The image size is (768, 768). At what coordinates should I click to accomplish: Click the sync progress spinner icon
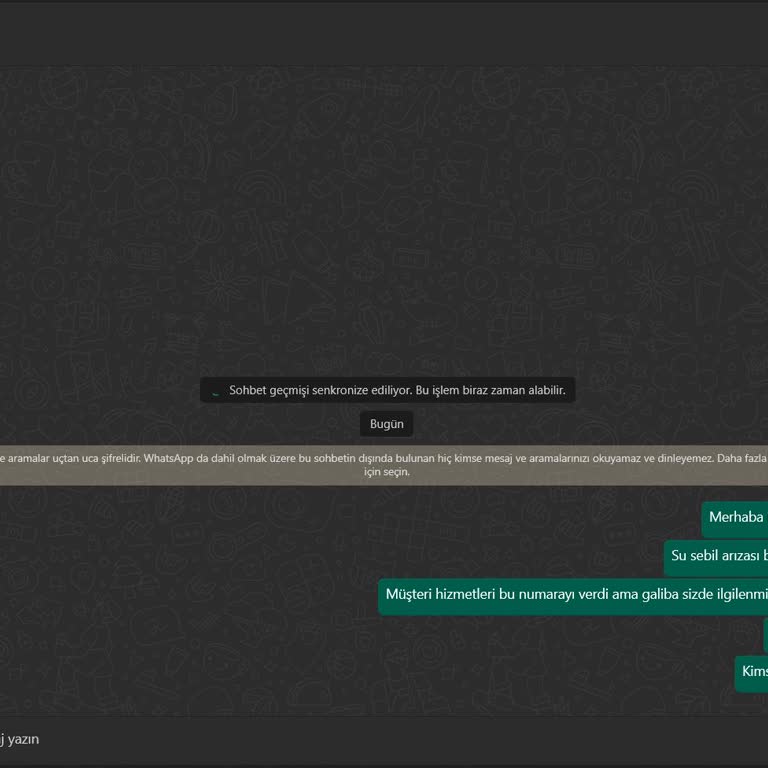[x=215, y=391]
